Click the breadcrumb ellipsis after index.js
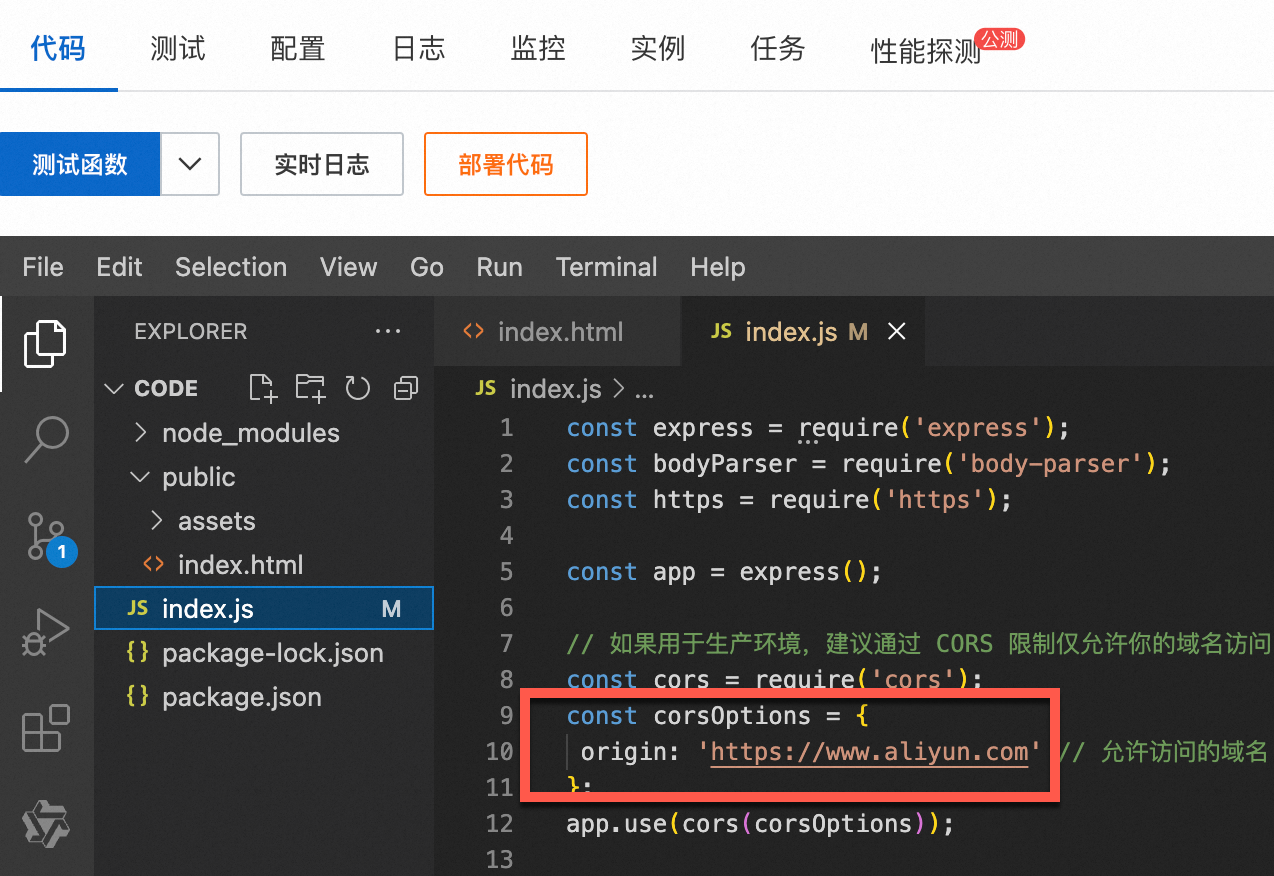Viewport: 1274px width, 876px height. [645, 392]
